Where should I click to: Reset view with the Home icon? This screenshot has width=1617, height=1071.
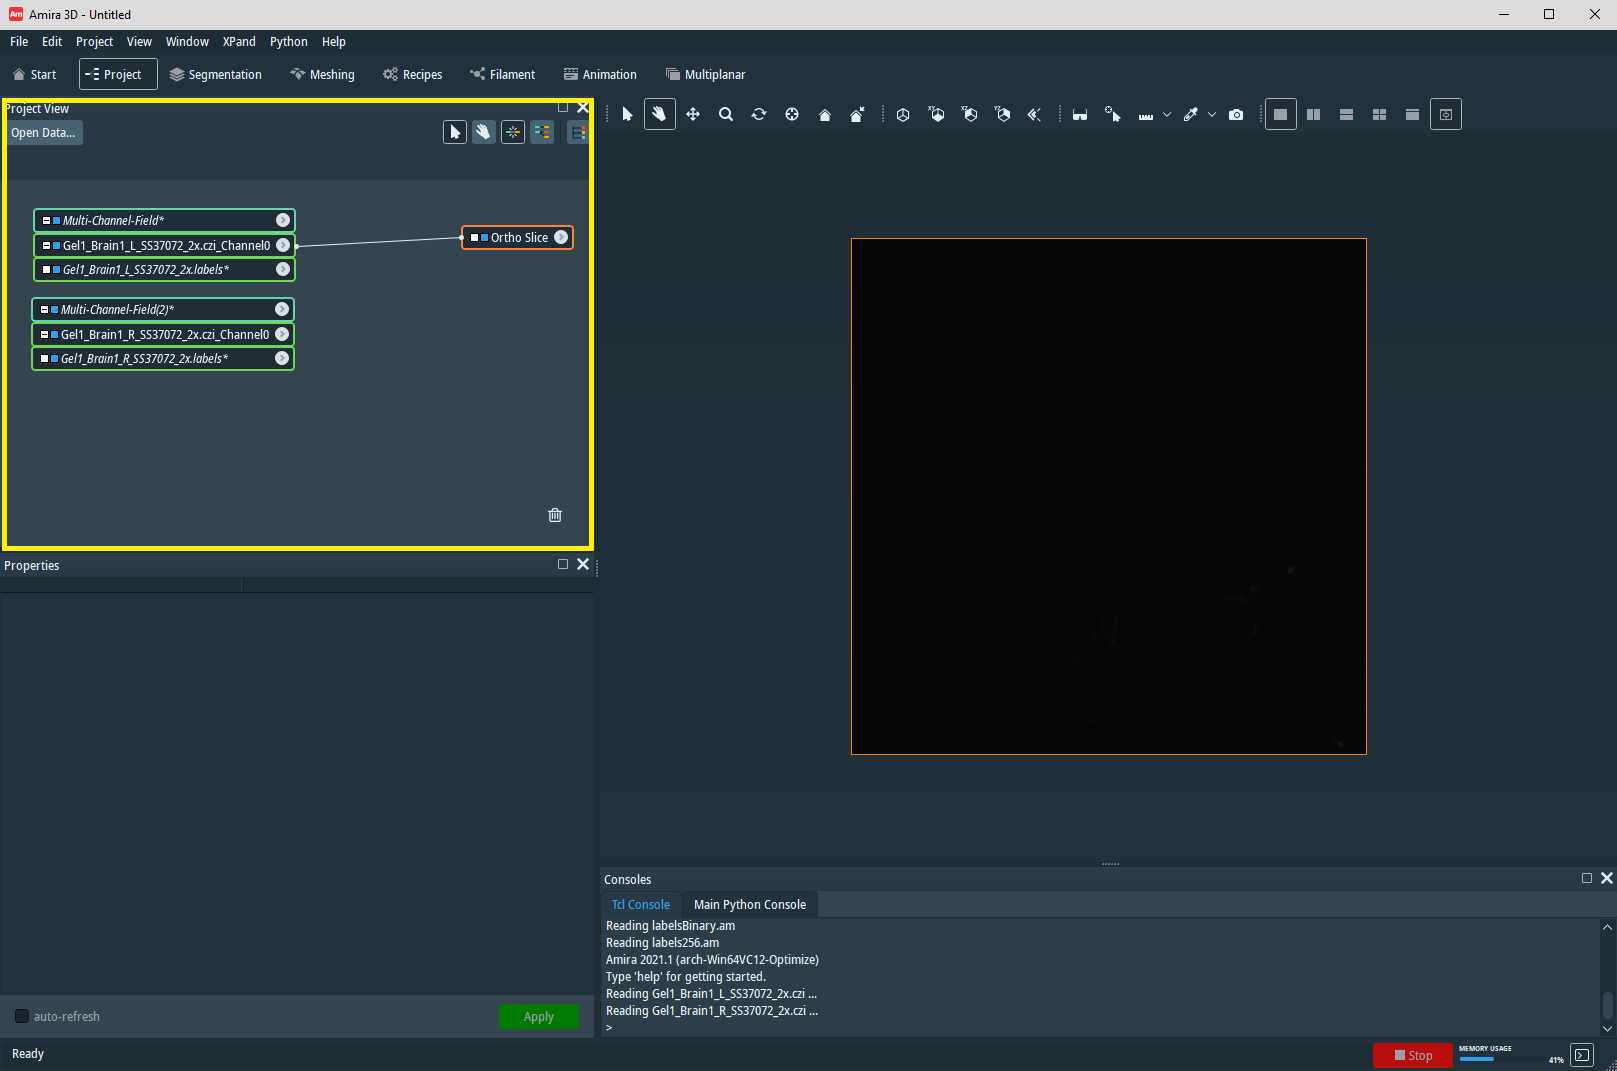pos(825,115)
